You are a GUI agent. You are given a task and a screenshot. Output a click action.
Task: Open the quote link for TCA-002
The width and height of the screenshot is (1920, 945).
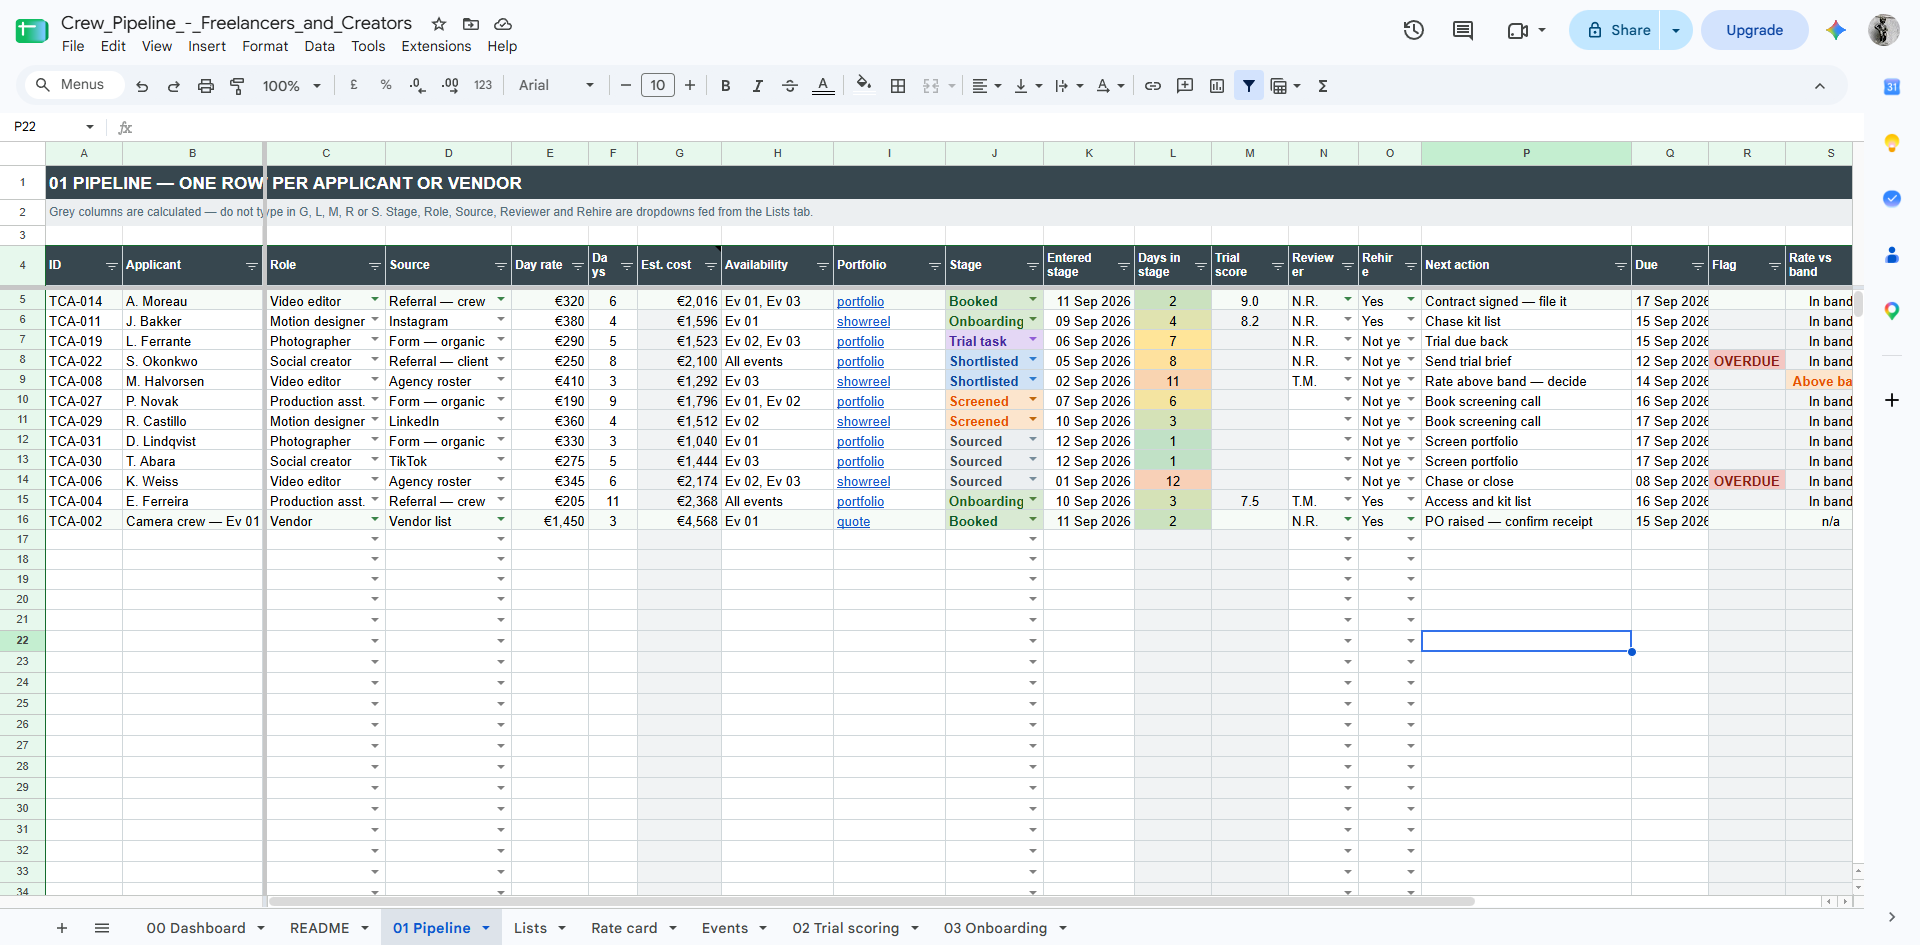pyautogui.click(x=853, y=521)
